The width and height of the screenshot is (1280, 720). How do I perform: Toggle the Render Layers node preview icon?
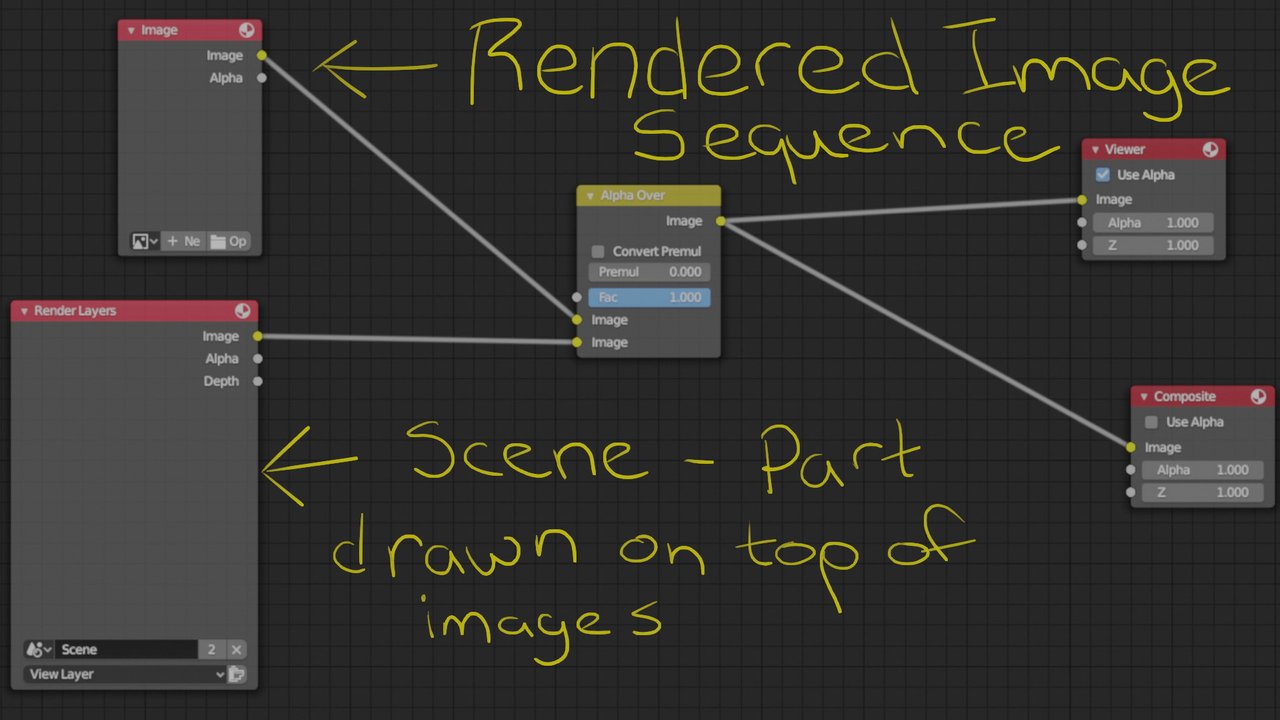coord(243,311)
